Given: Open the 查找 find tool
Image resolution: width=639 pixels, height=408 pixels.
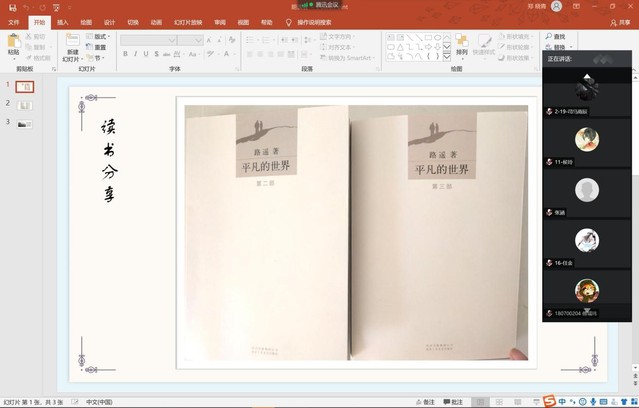Looking at the screenshot, I should (x=556, y=36).
